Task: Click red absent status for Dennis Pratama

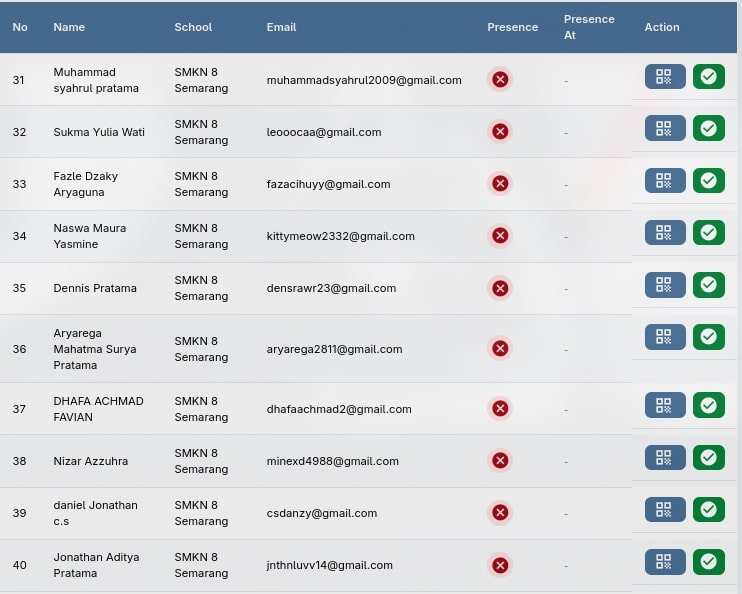Action: [500, 288]
